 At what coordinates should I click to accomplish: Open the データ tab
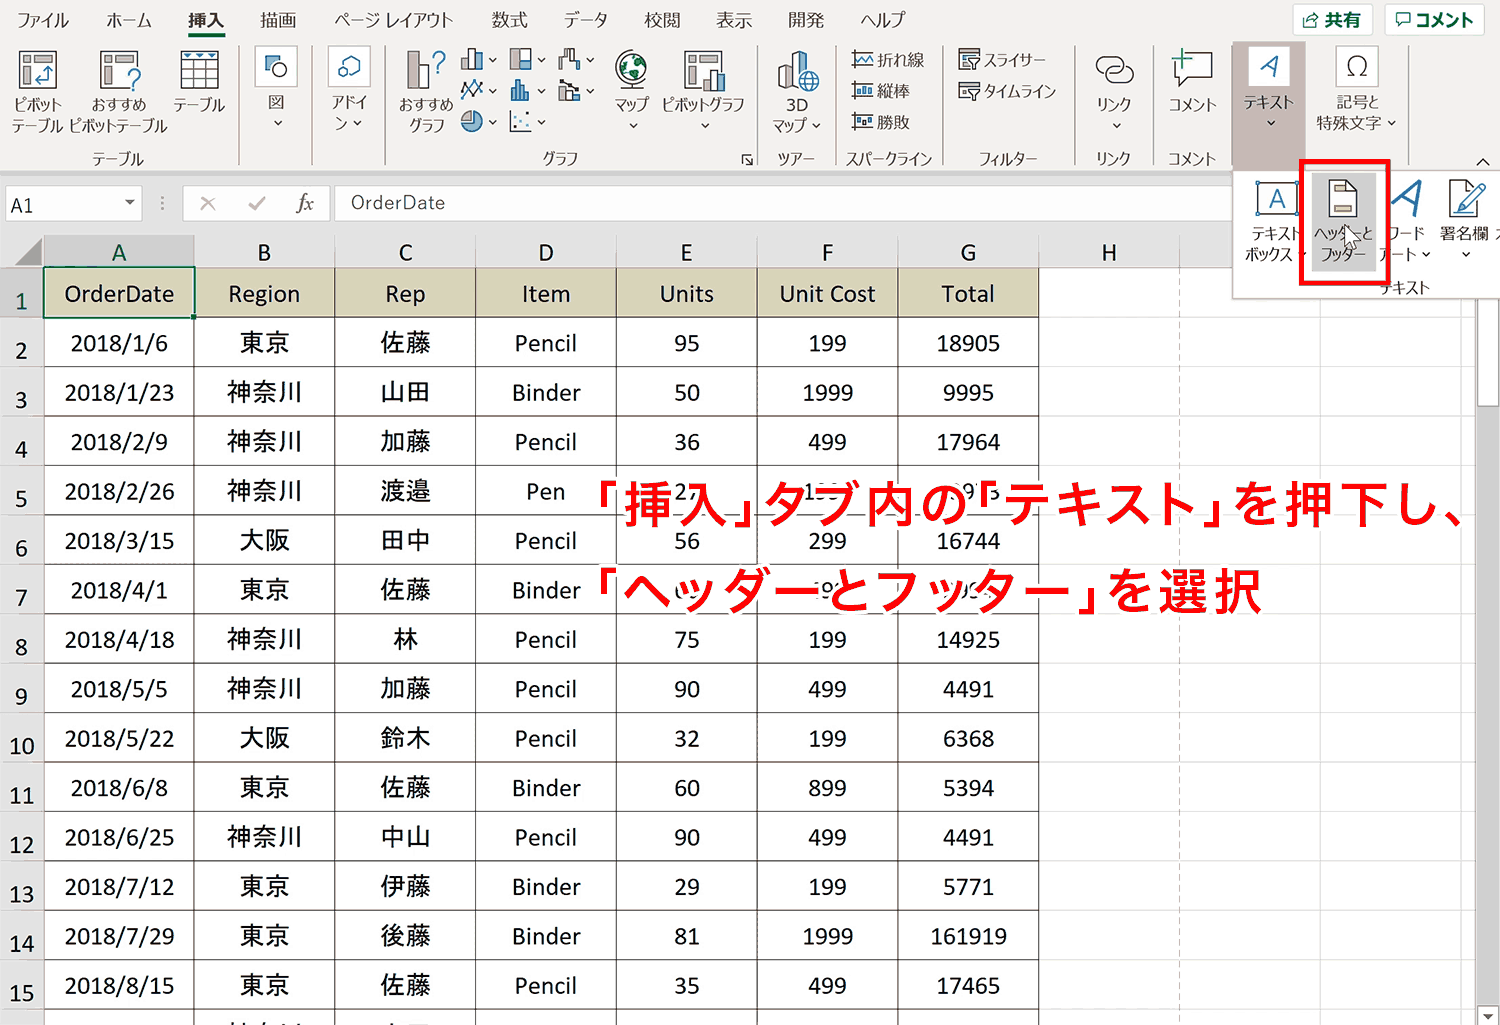(x=585, y=20)
